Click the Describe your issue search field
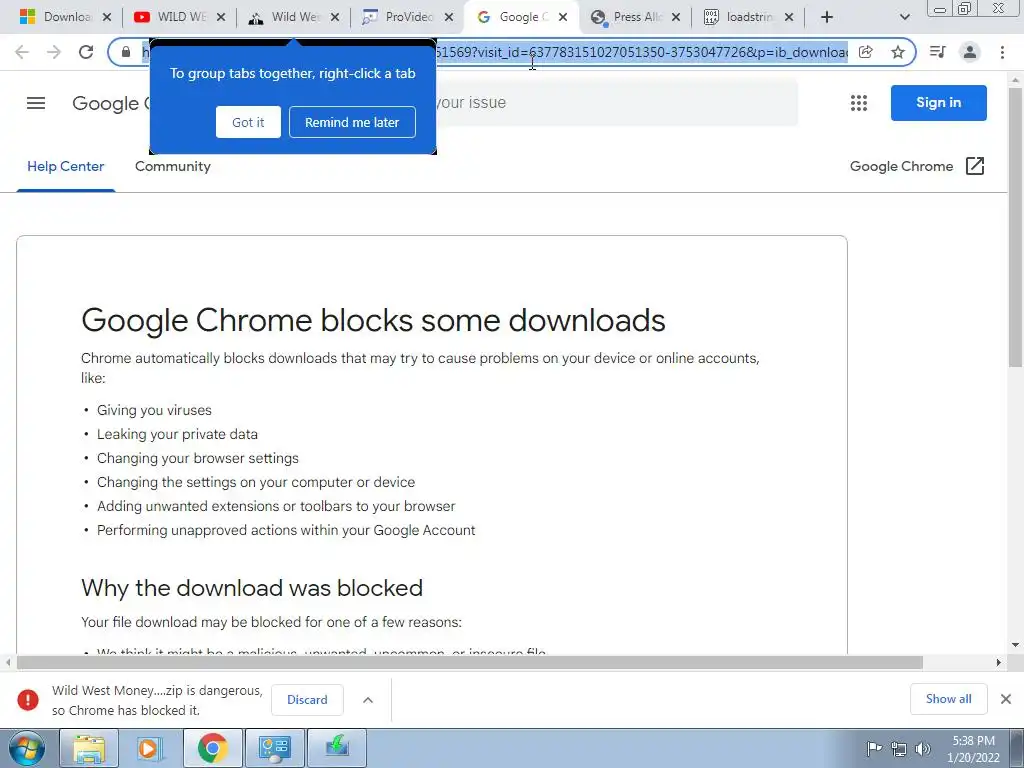Viewport: 1024px width, 768px height. tap(614, 103)
